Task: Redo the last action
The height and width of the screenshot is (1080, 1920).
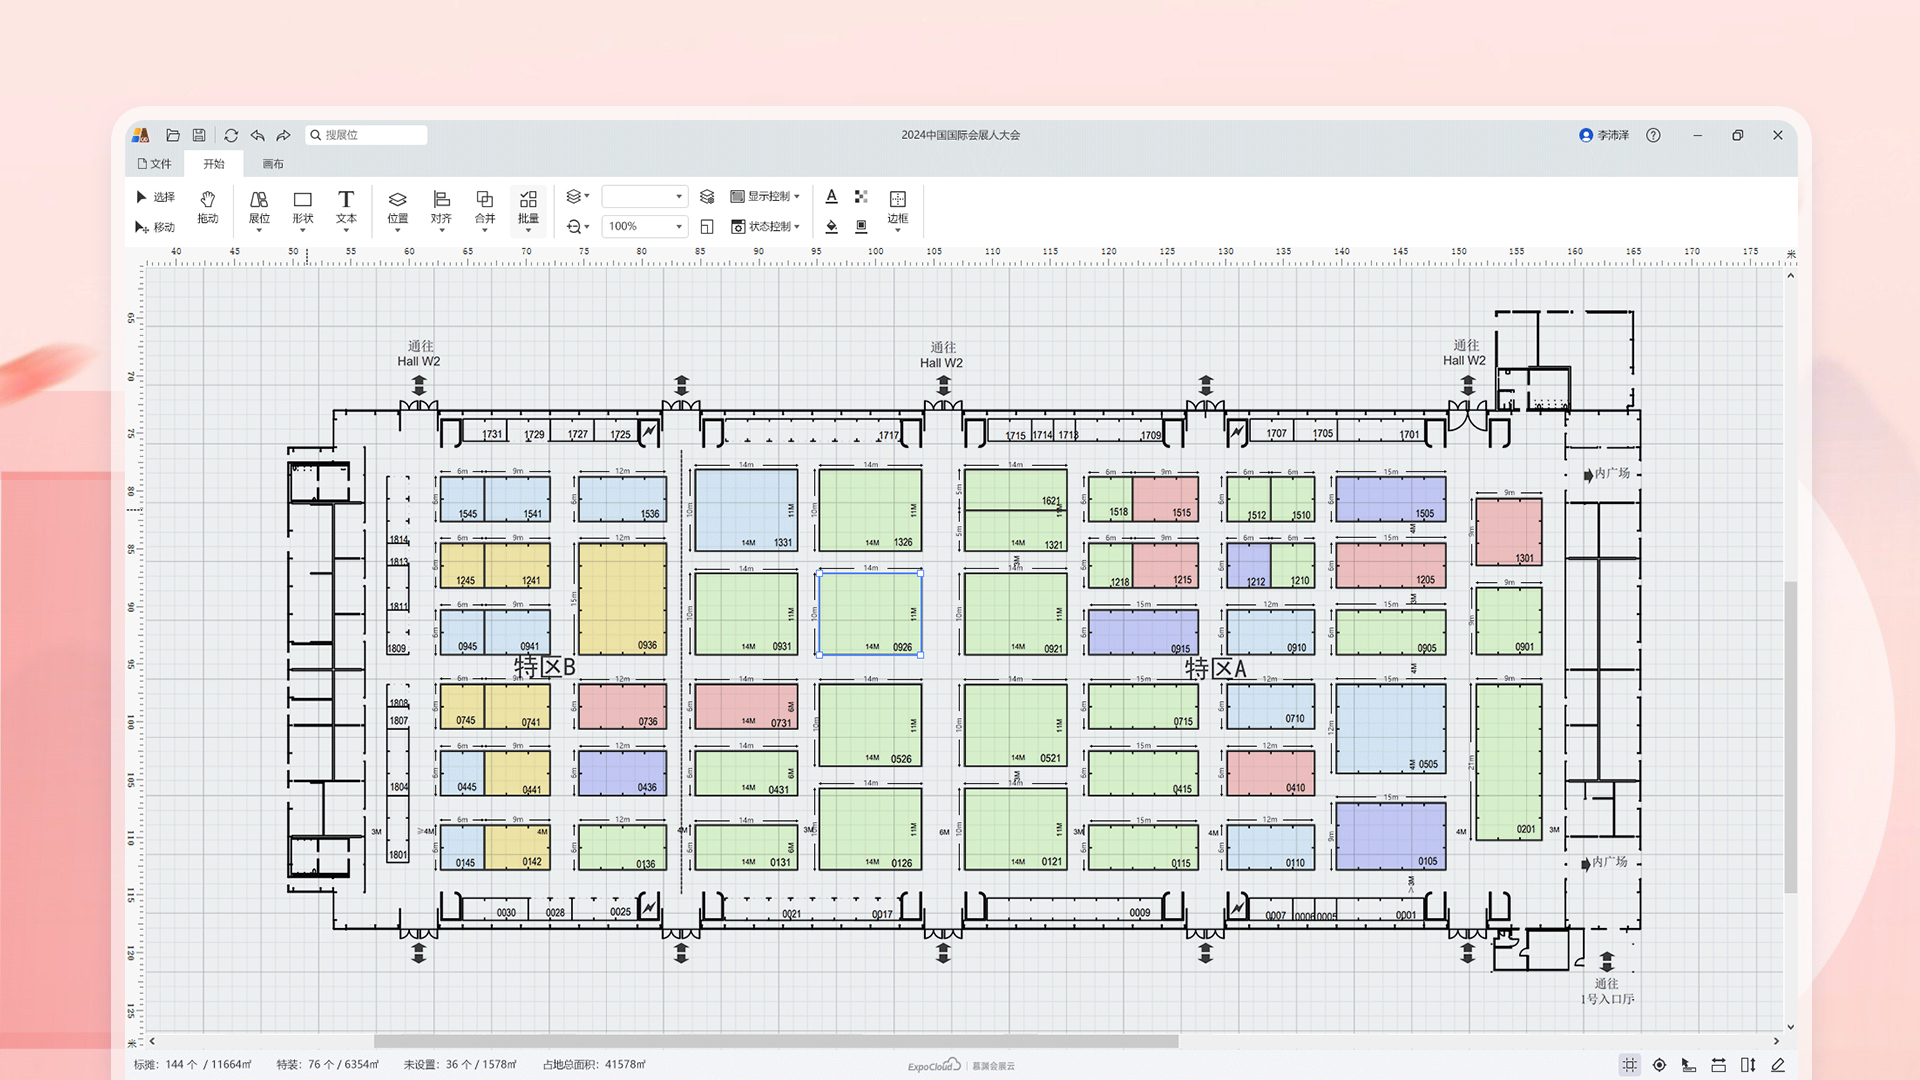Action: [284, 135]
